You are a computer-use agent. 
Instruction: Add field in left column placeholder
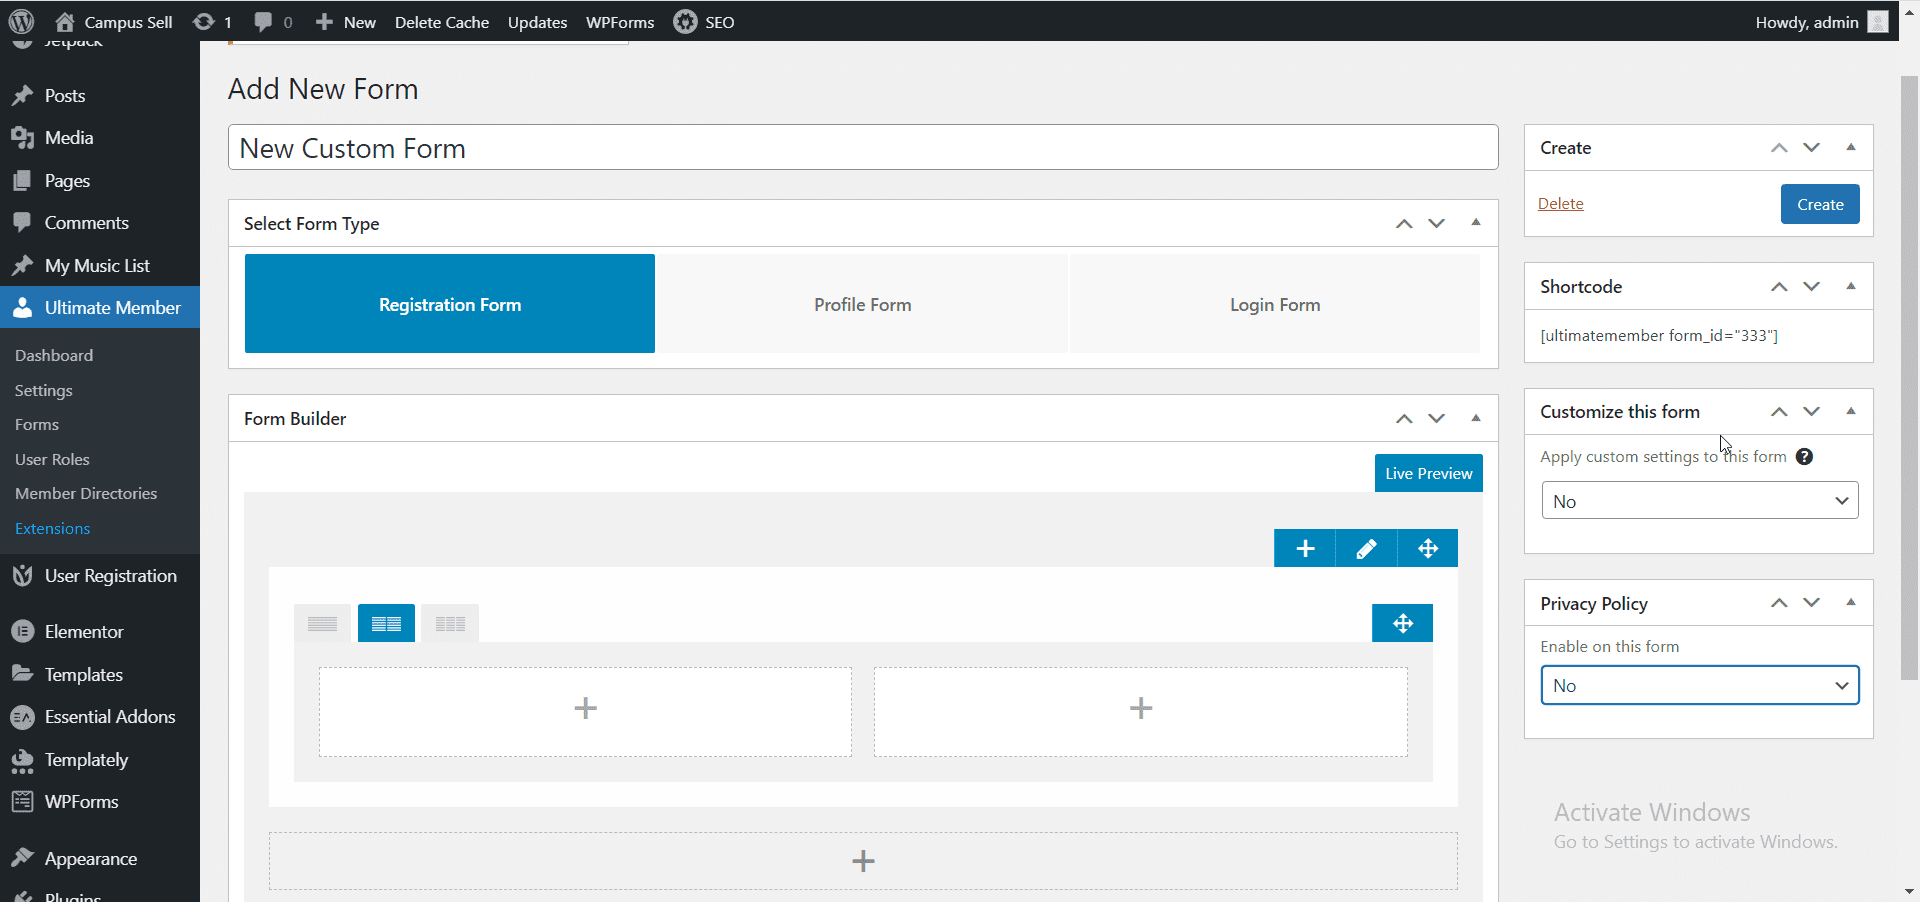point(585,711)
